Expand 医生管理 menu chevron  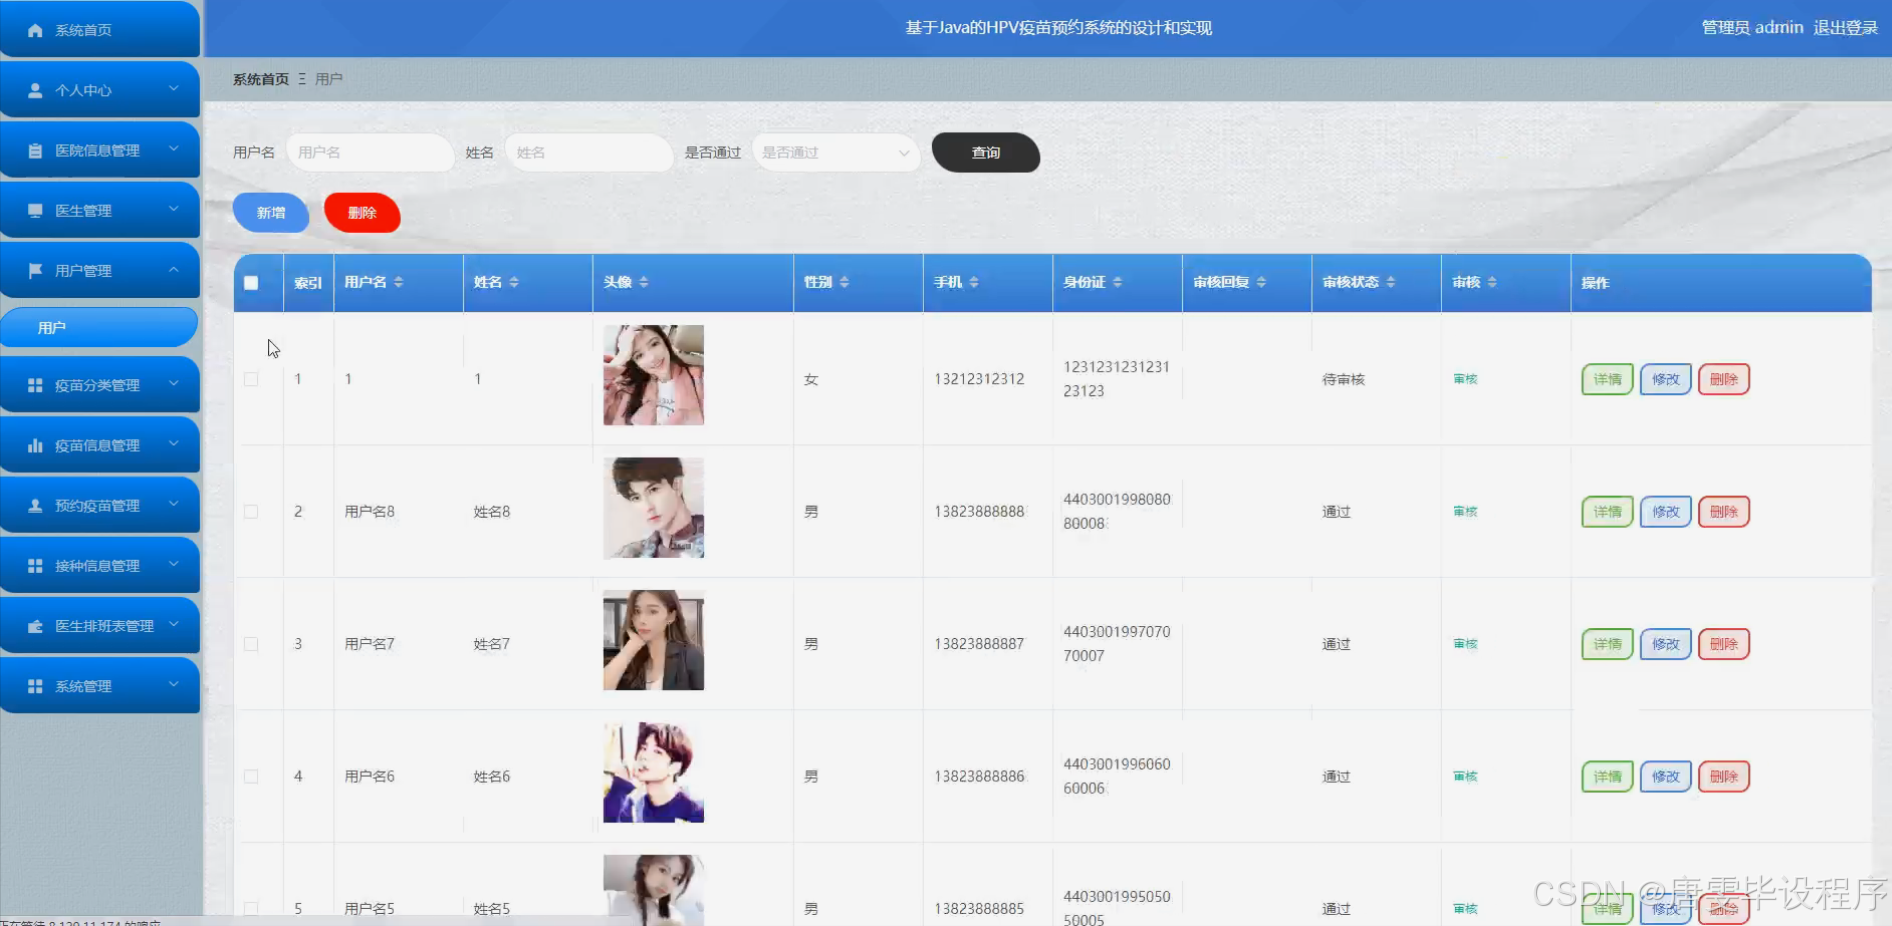click(x=174, y=209)
